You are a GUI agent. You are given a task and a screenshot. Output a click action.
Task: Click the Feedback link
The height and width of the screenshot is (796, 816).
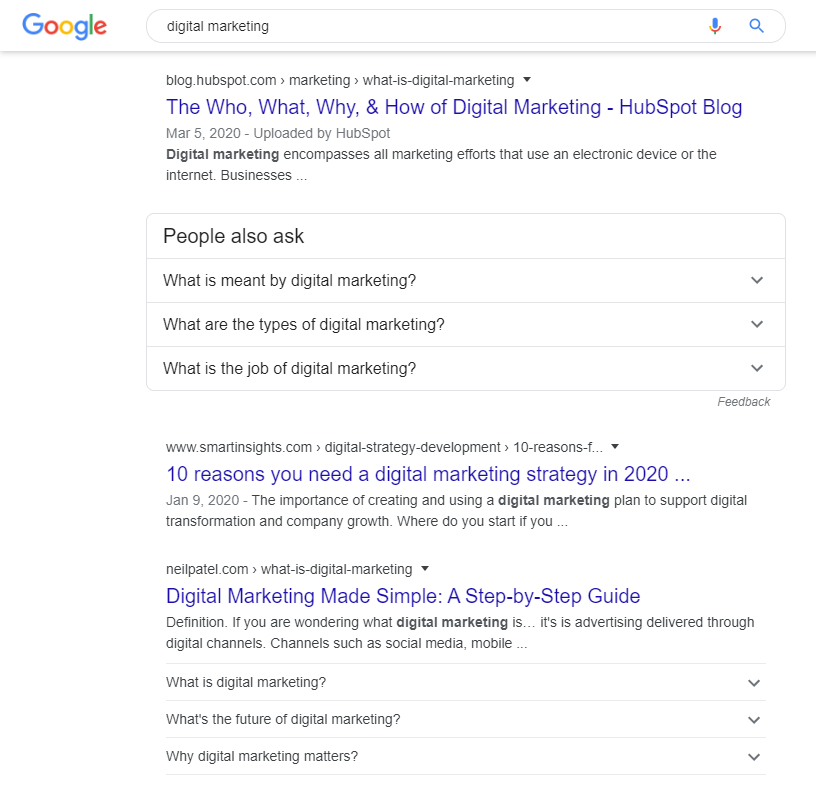(744, 402)
